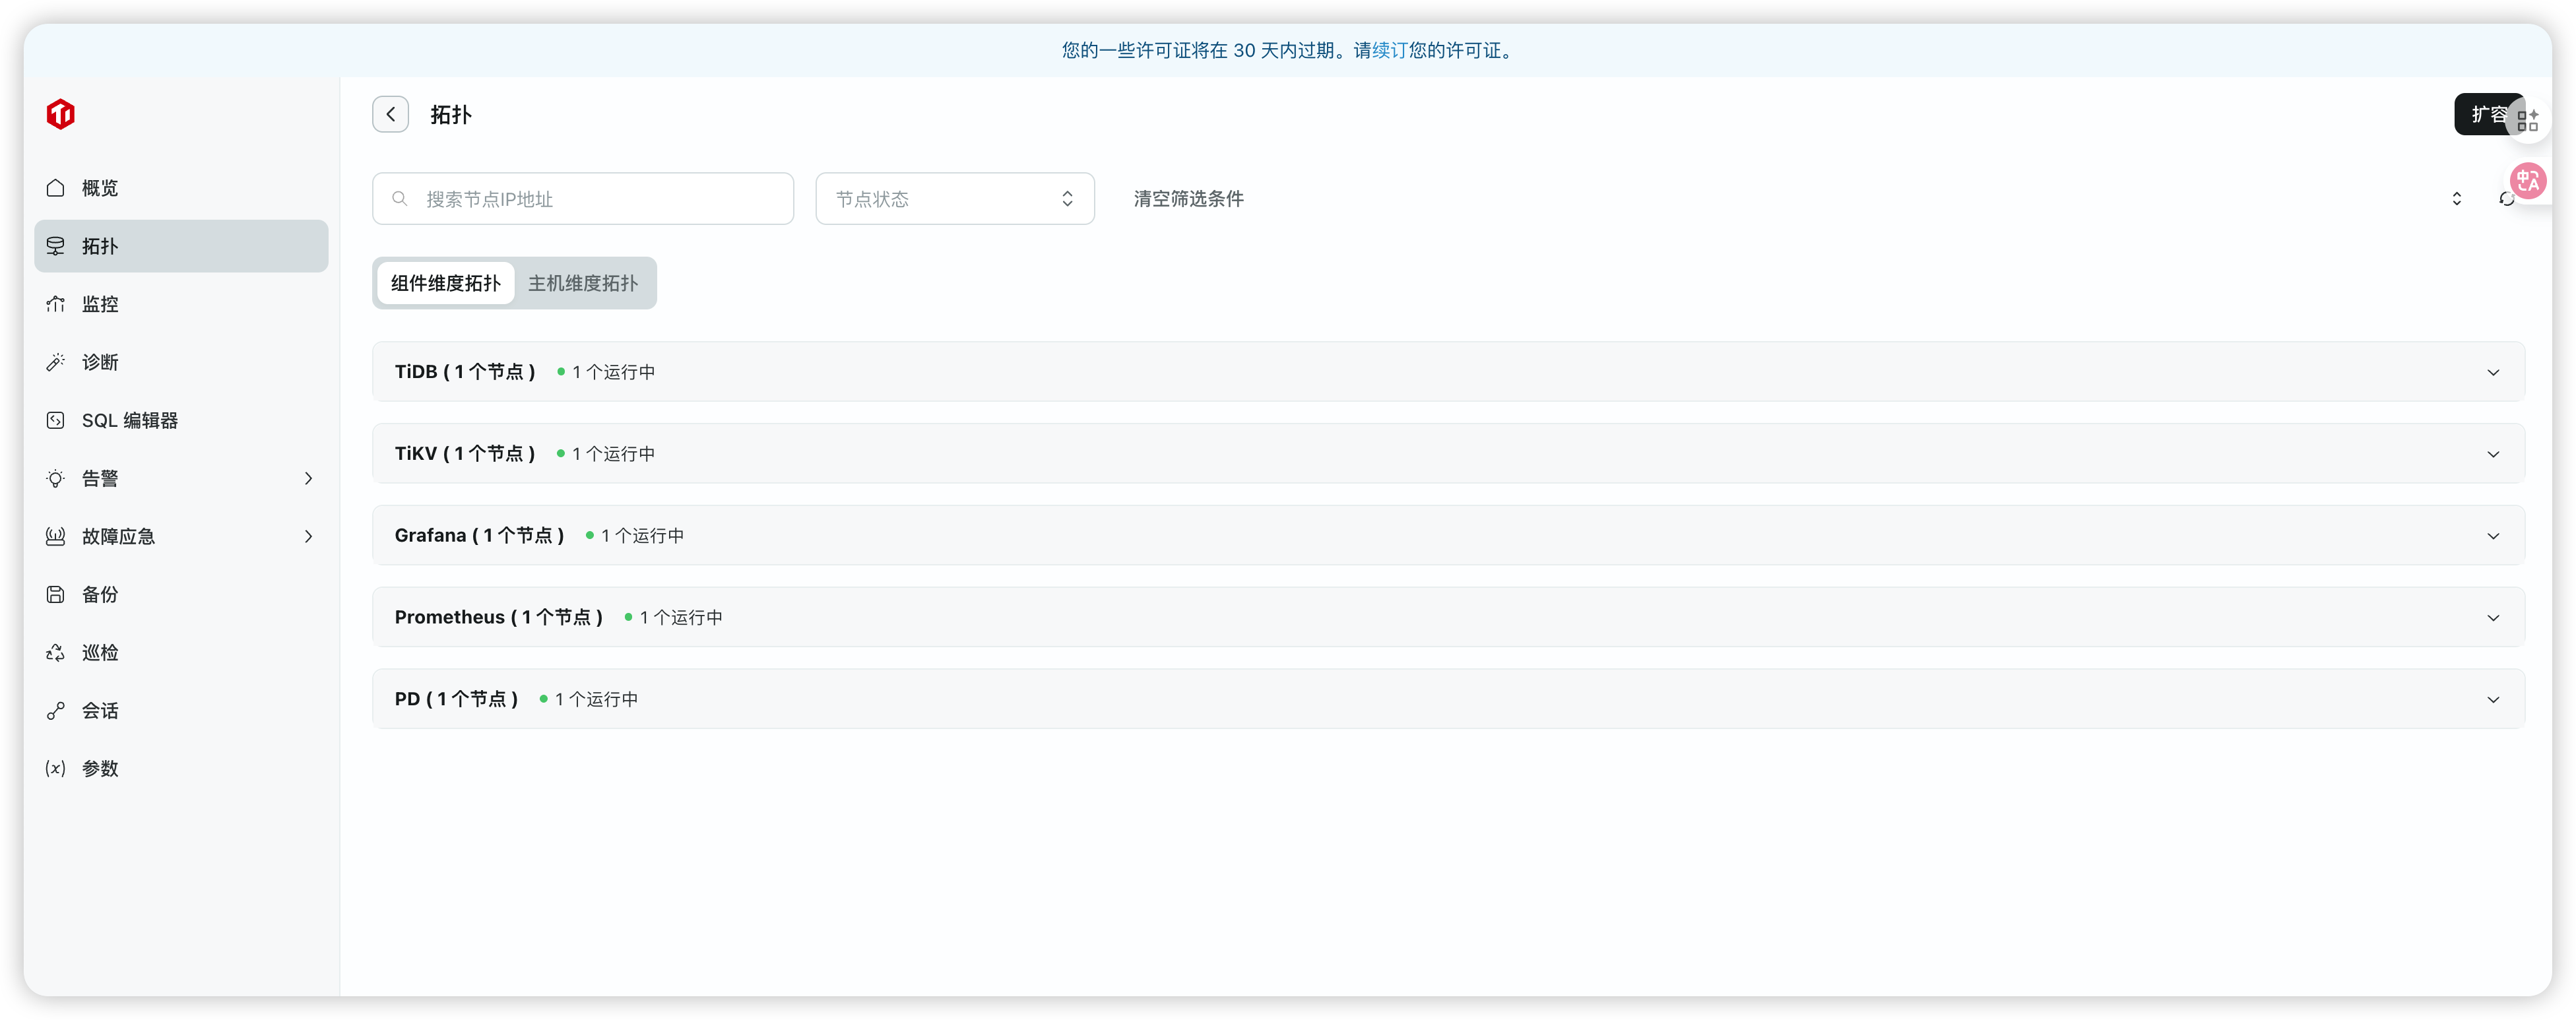Open the 监控 monitoring page
The height and width of the screenshot is (1020, 2576).
[100, 304]
